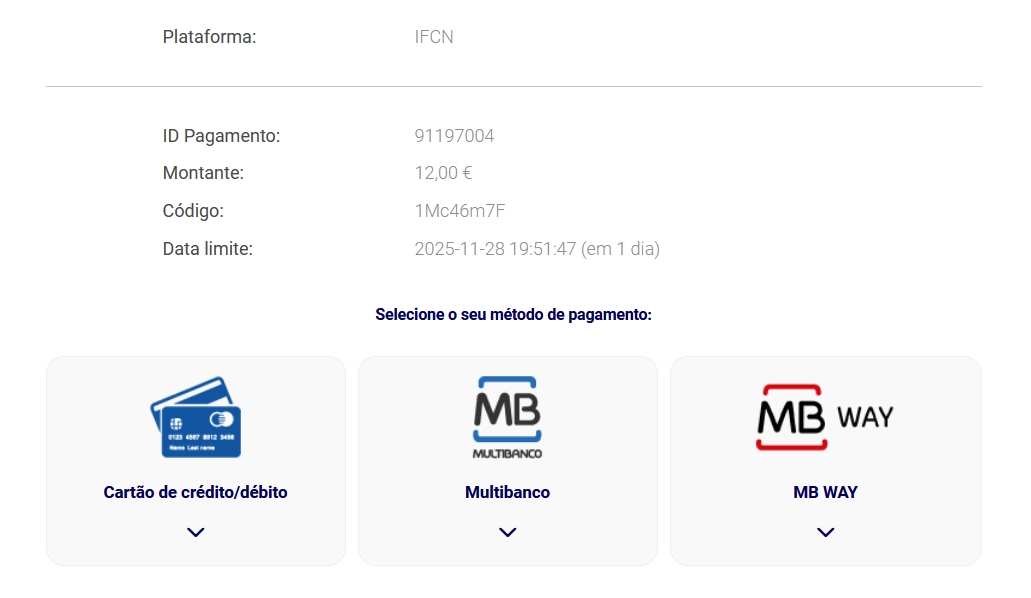This screenshot has width=1031, height=598.
Task: Click the 'ID Pagamento:' label
Action: tap(221, 136)
